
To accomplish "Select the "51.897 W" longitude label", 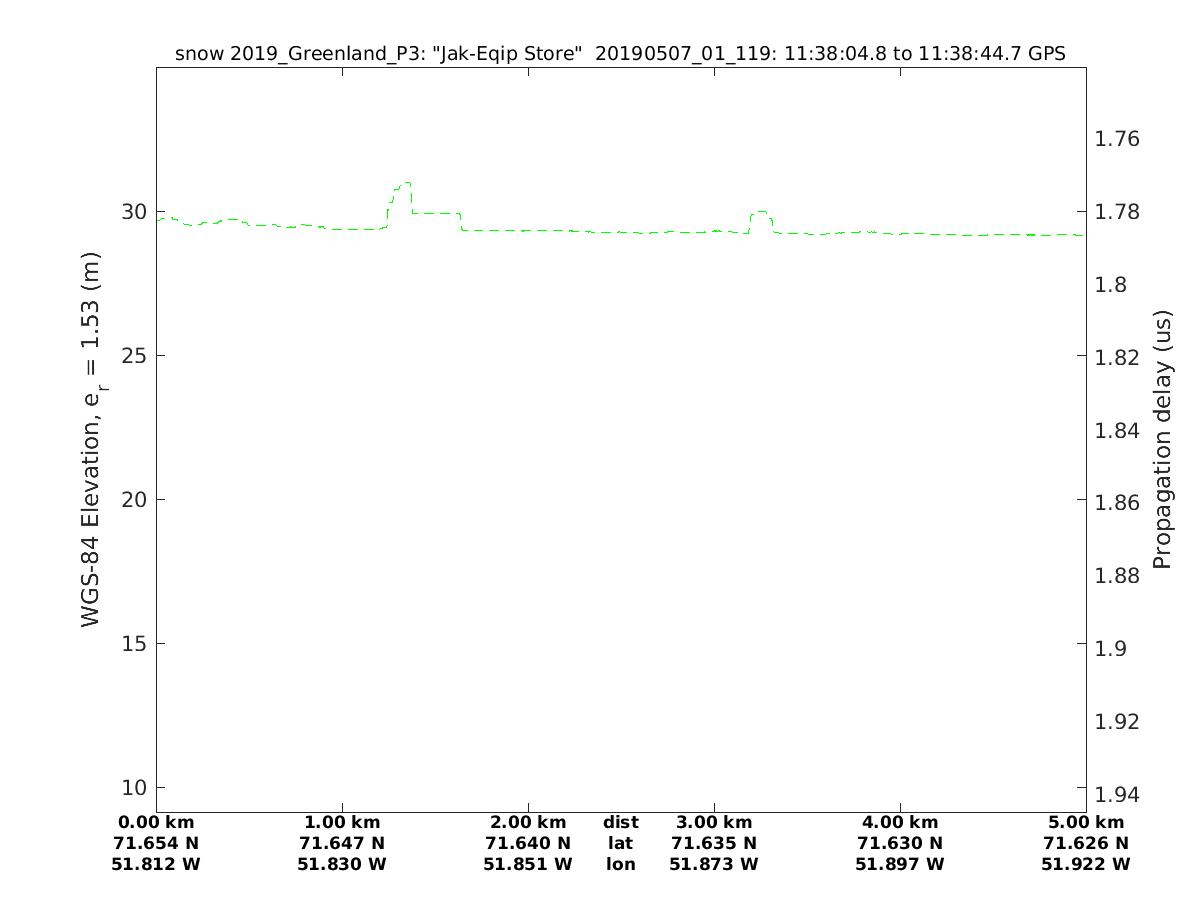I will tap(900, 864).
